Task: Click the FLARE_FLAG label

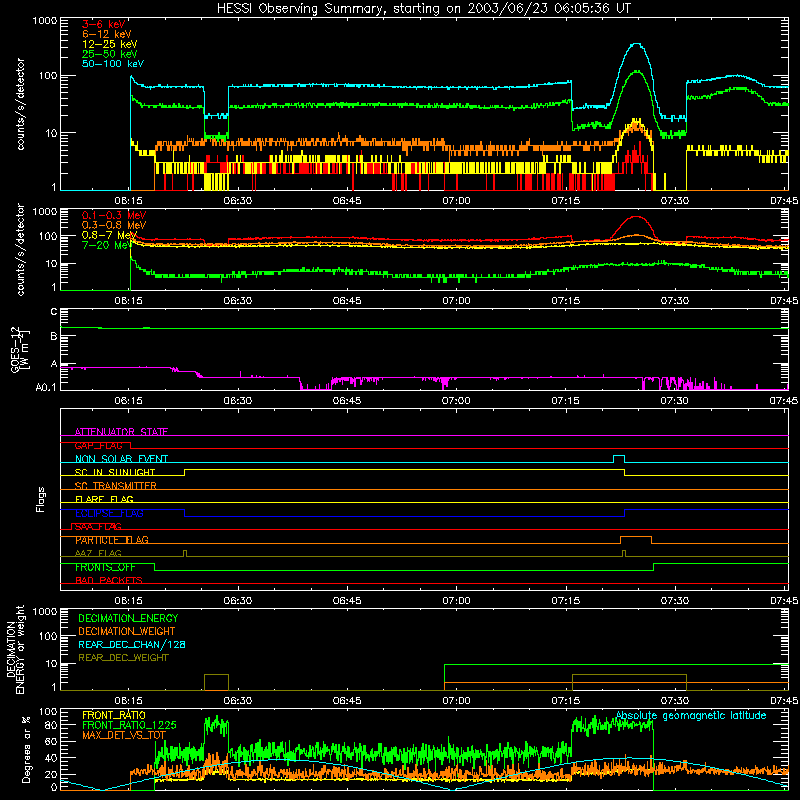Action: click(x=104, y=499)
